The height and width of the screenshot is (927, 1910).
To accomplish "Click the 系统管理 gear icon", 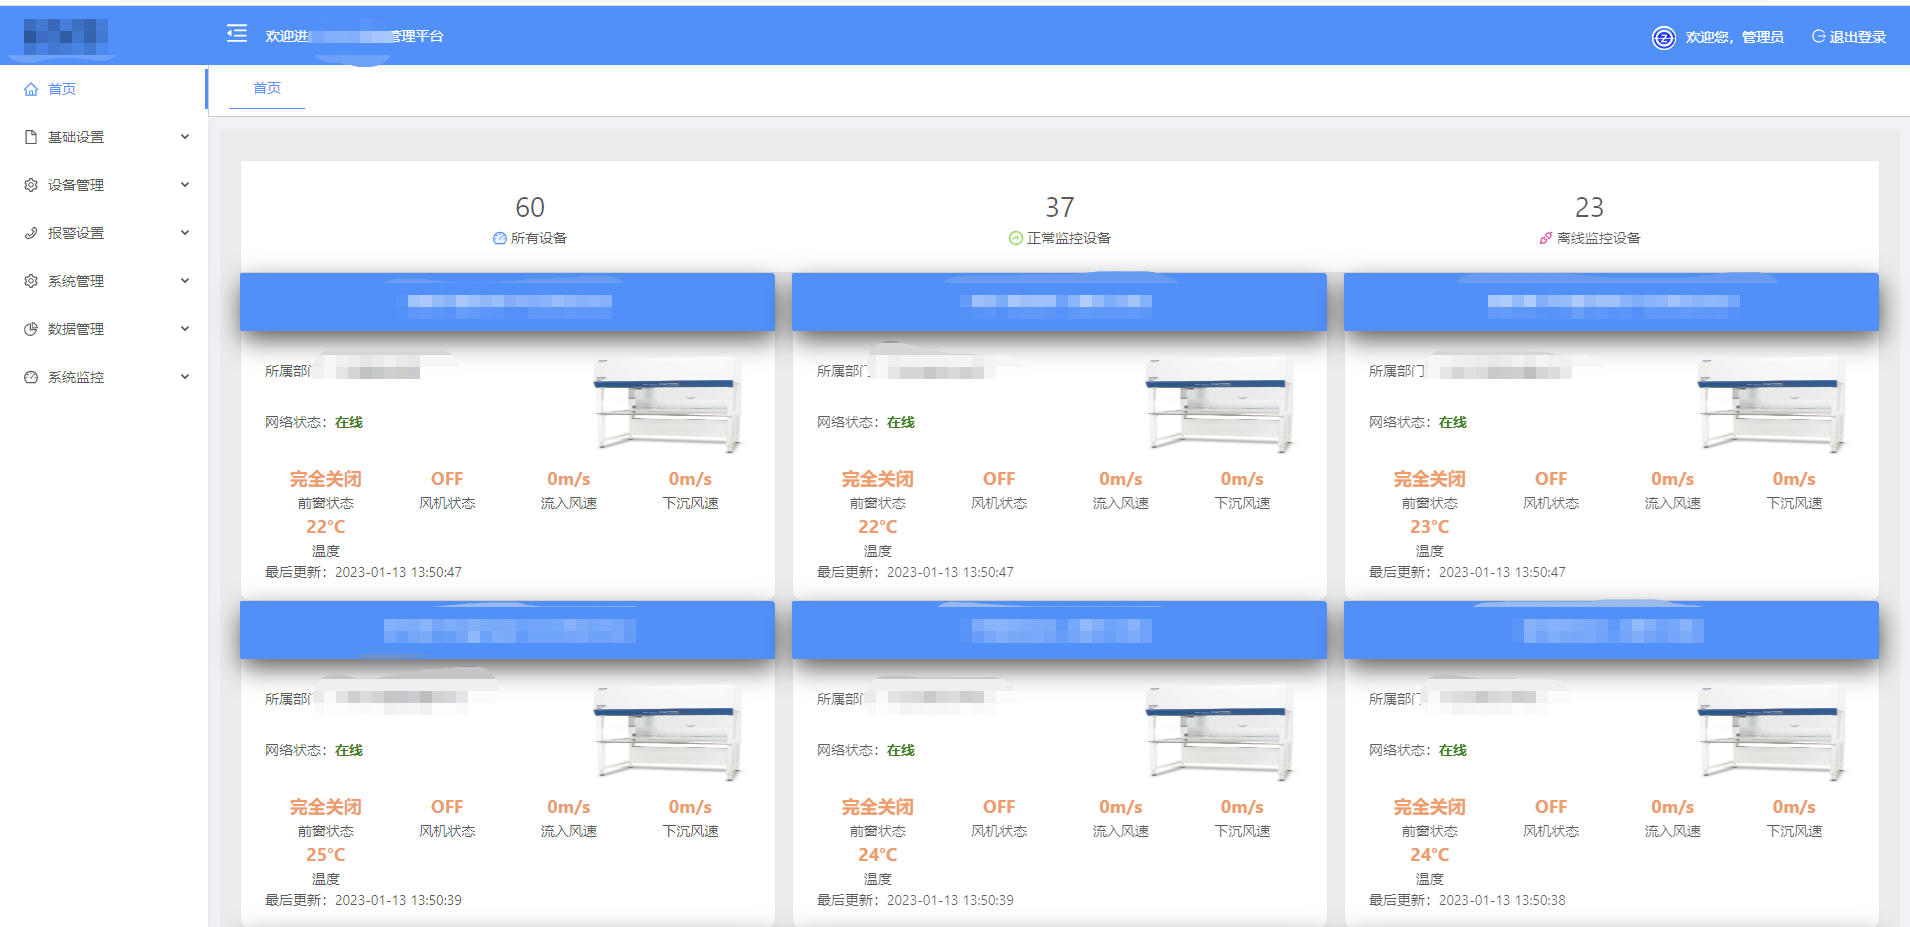I will (31, 281).
